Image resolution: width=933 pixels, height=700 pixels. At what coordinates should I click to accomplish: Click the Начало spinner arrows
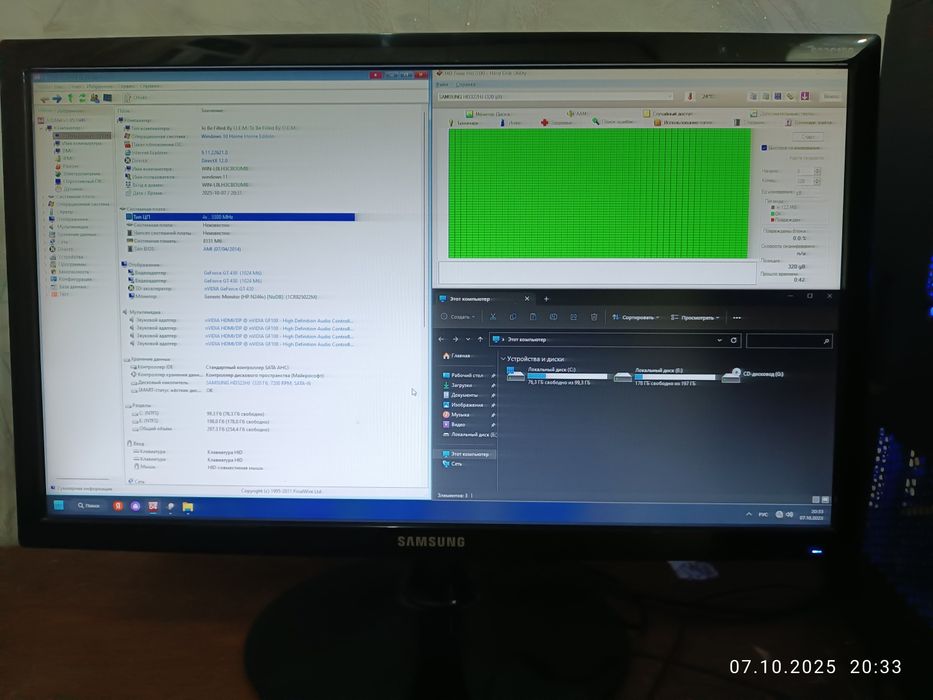(817, 171)
